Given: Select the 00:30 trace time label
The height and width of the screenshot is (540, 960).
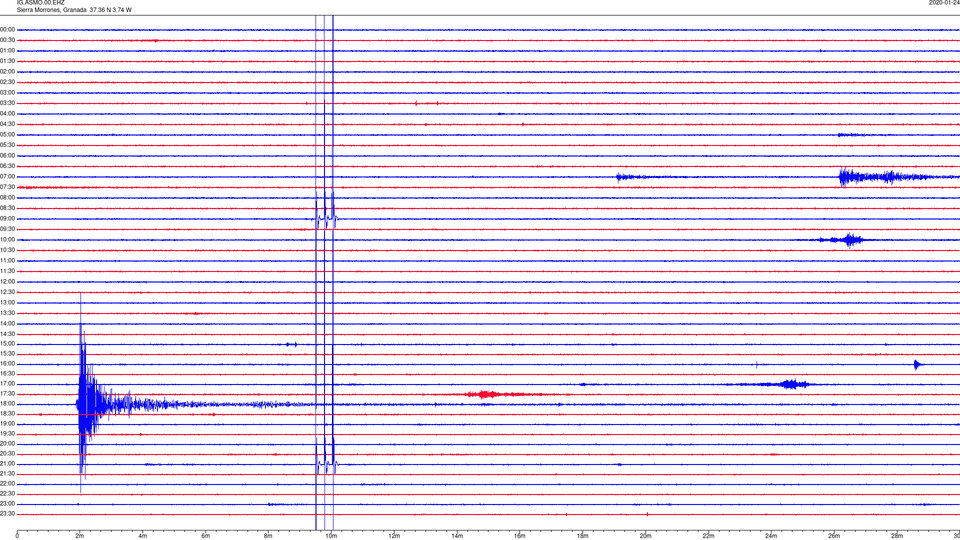Looking at the screenshot, I should coord(8,40).
